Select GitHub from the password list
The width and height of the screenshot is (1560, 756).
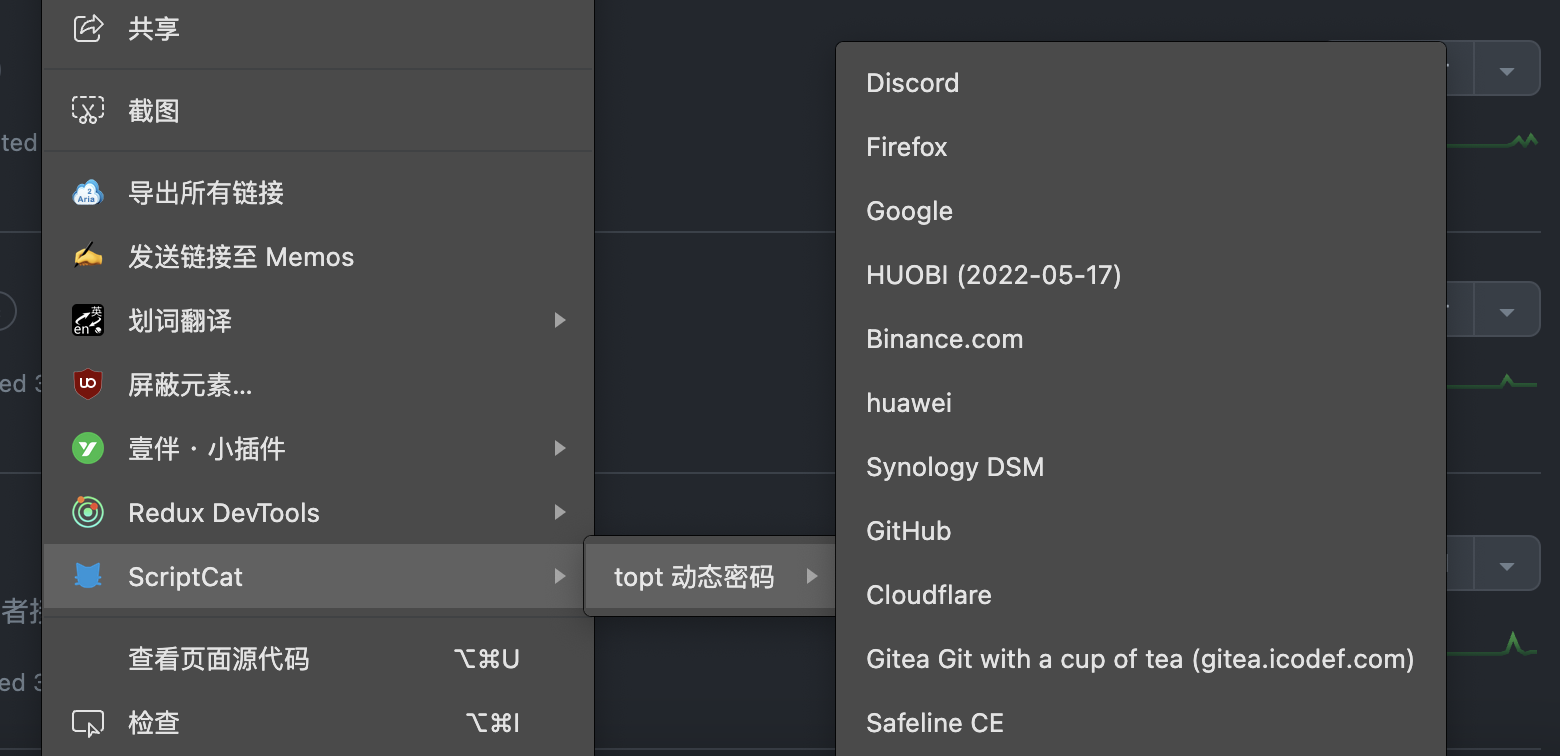908,531
